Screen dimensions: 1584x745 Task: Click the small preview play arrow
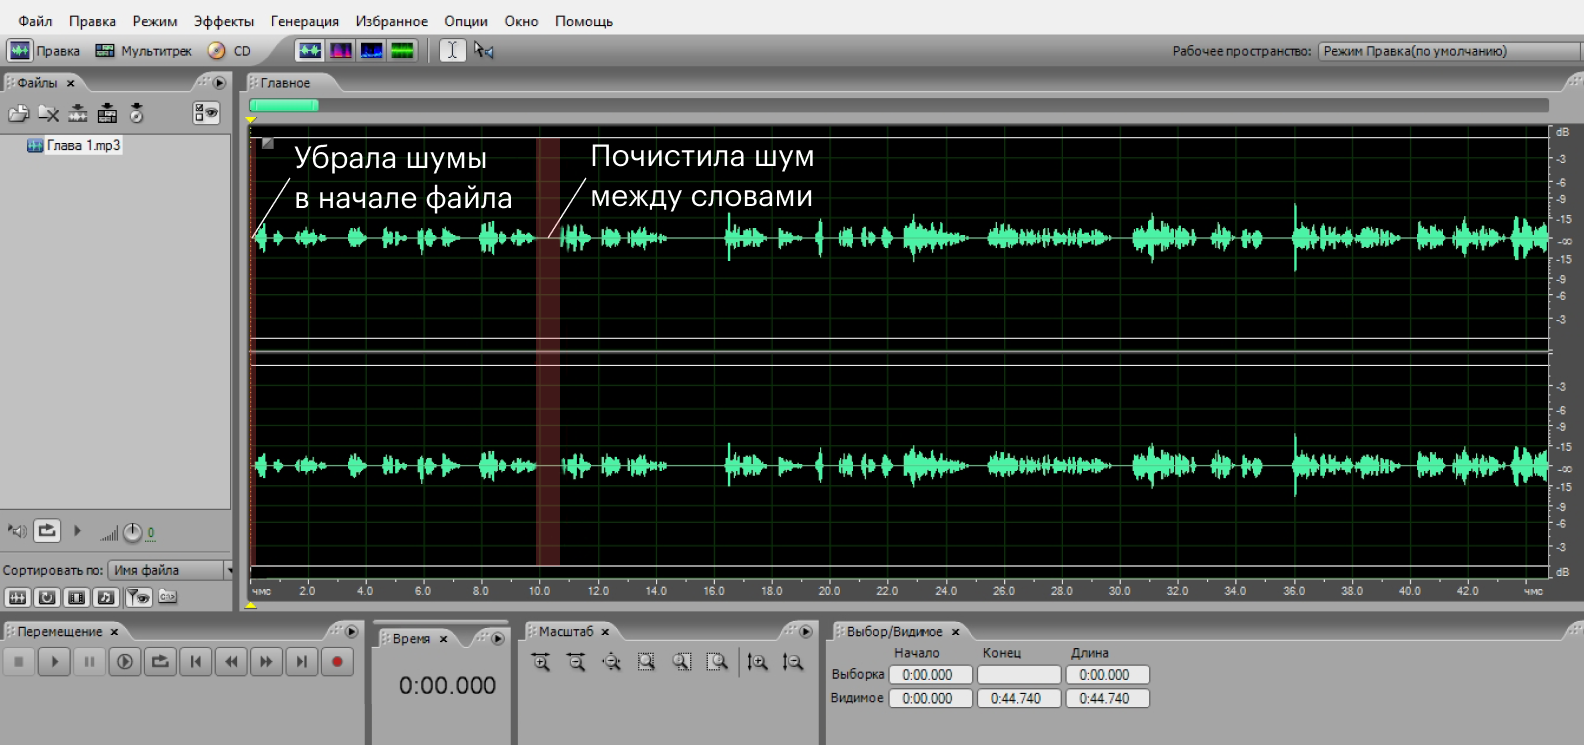pos(77,531)
